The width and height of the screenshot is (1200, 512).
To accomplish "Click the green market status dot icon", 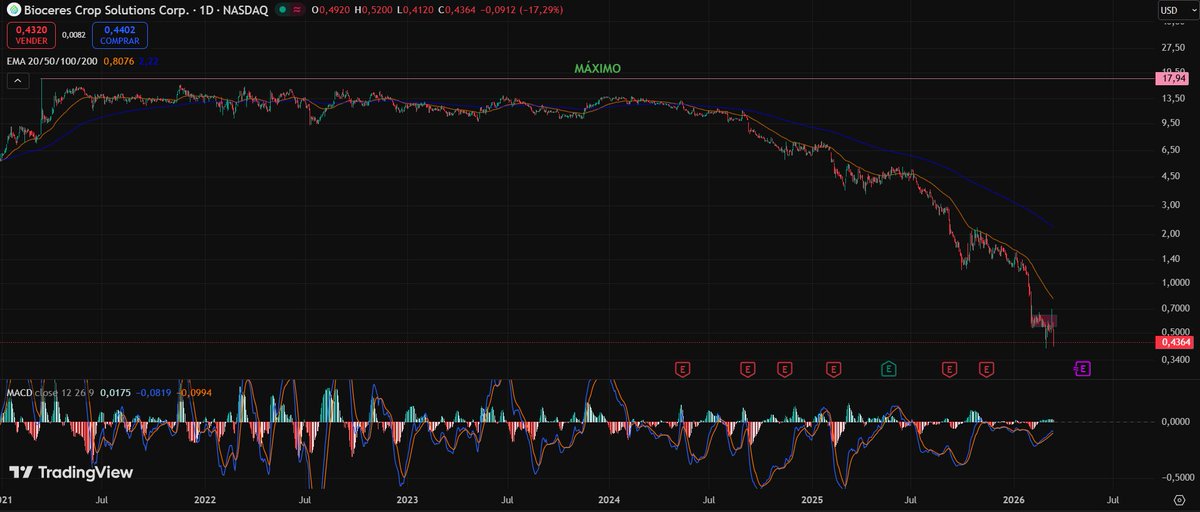I will 283,9.
